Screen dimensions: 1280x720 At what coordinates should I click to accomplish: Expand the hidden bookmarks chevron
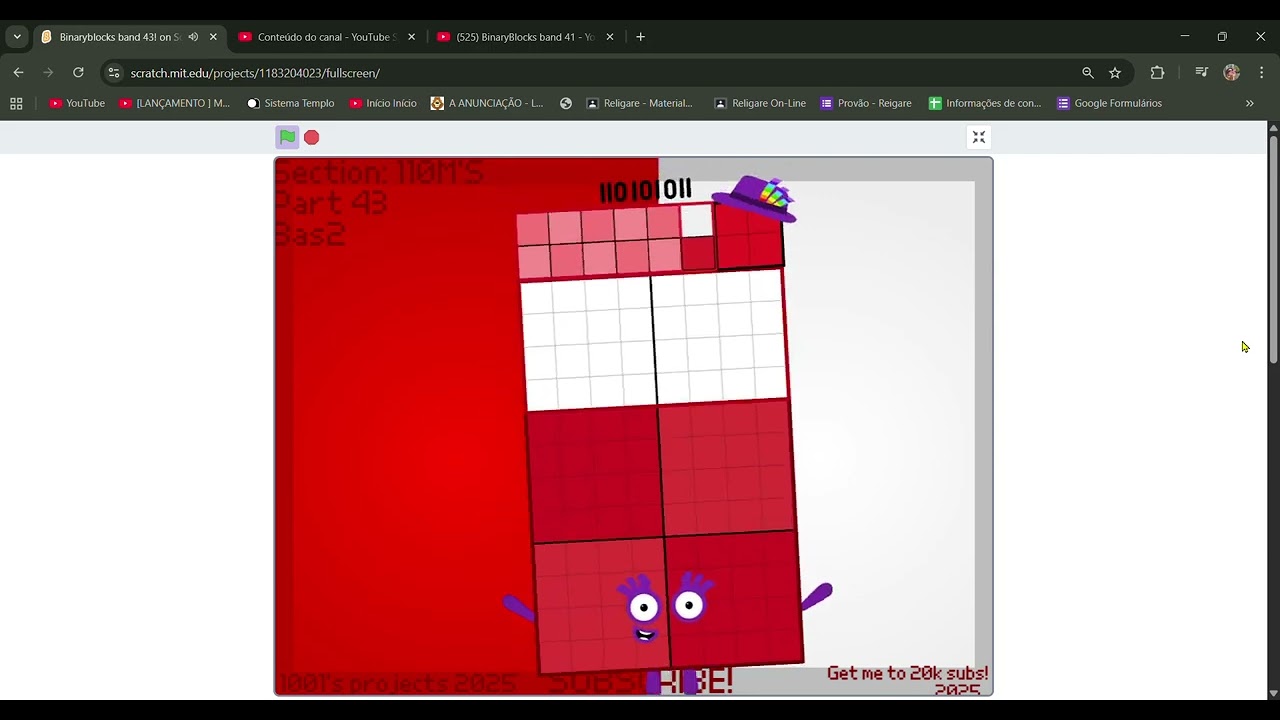click(1249, 103)
